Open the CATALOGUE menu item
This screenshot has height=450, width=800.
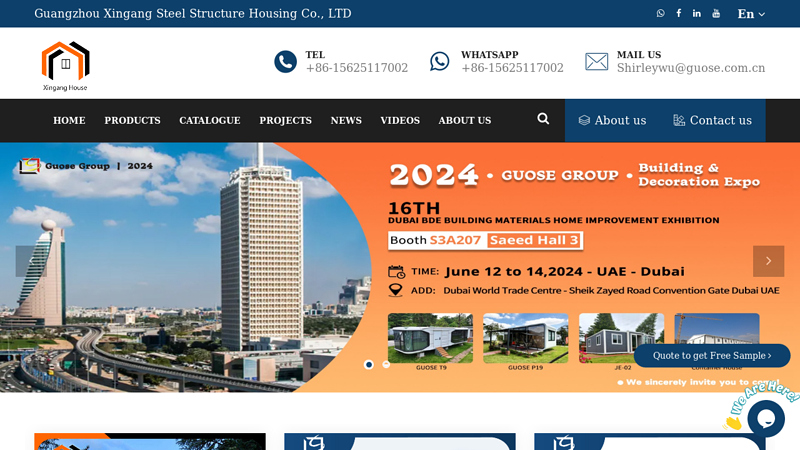point(210,120)
